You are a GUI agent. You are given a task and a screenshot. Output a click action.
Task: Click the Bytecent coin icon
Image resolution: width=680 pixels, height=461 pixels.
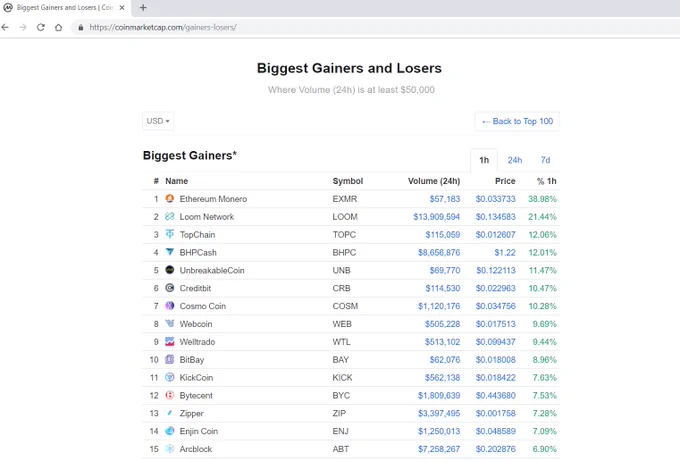(170, 395)
